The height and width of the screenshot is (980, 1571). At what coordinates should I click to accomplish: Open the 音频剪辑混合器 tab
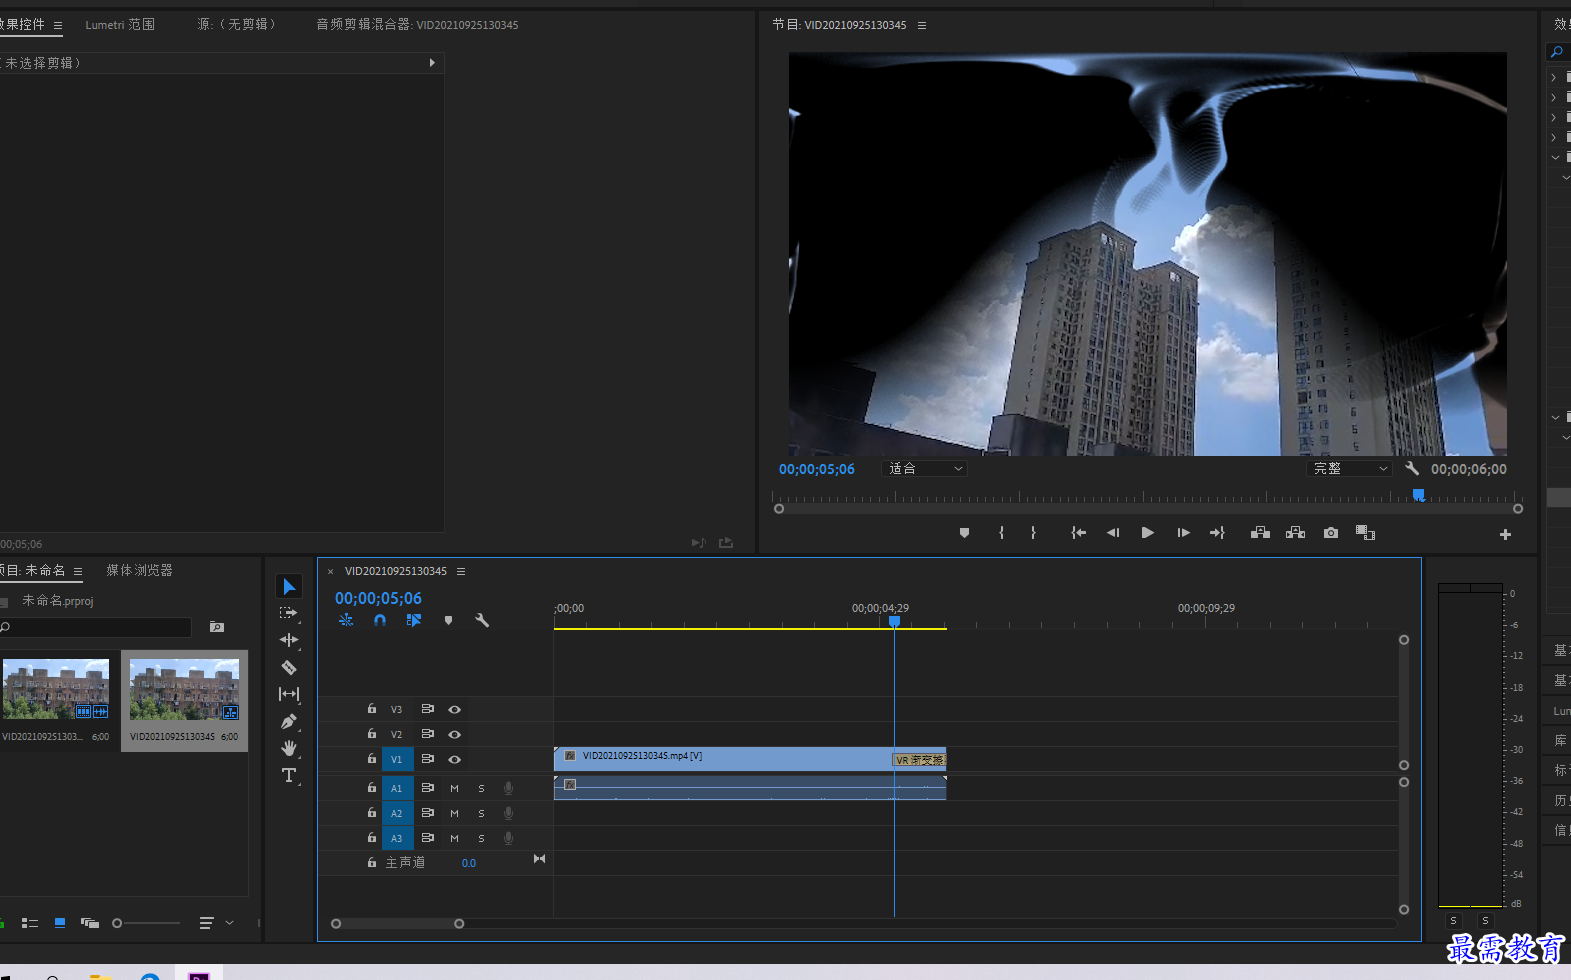[417, 24]
